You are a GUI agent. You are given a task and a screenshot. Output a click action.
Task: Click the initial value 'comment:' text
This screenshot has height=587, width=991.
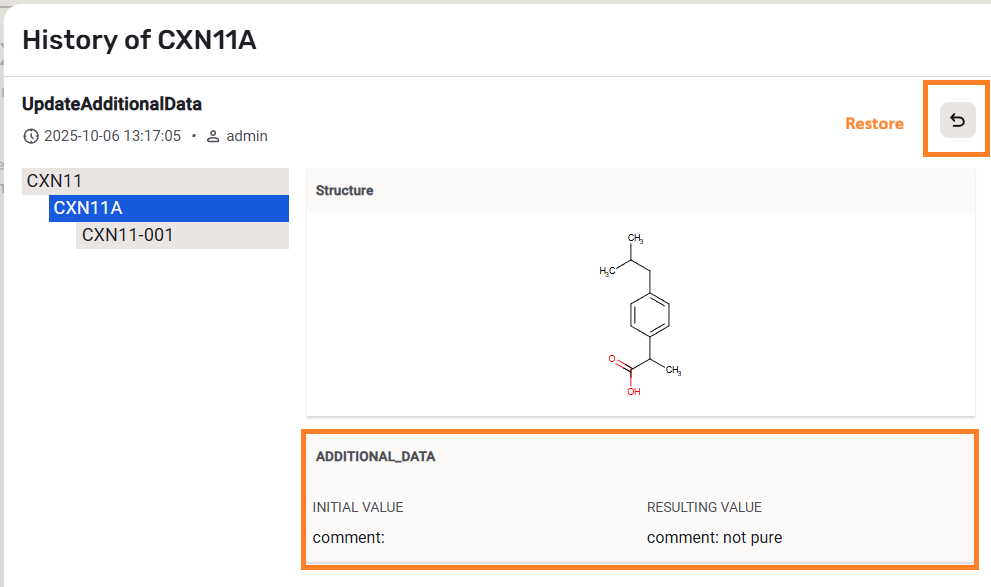(348, 537)
